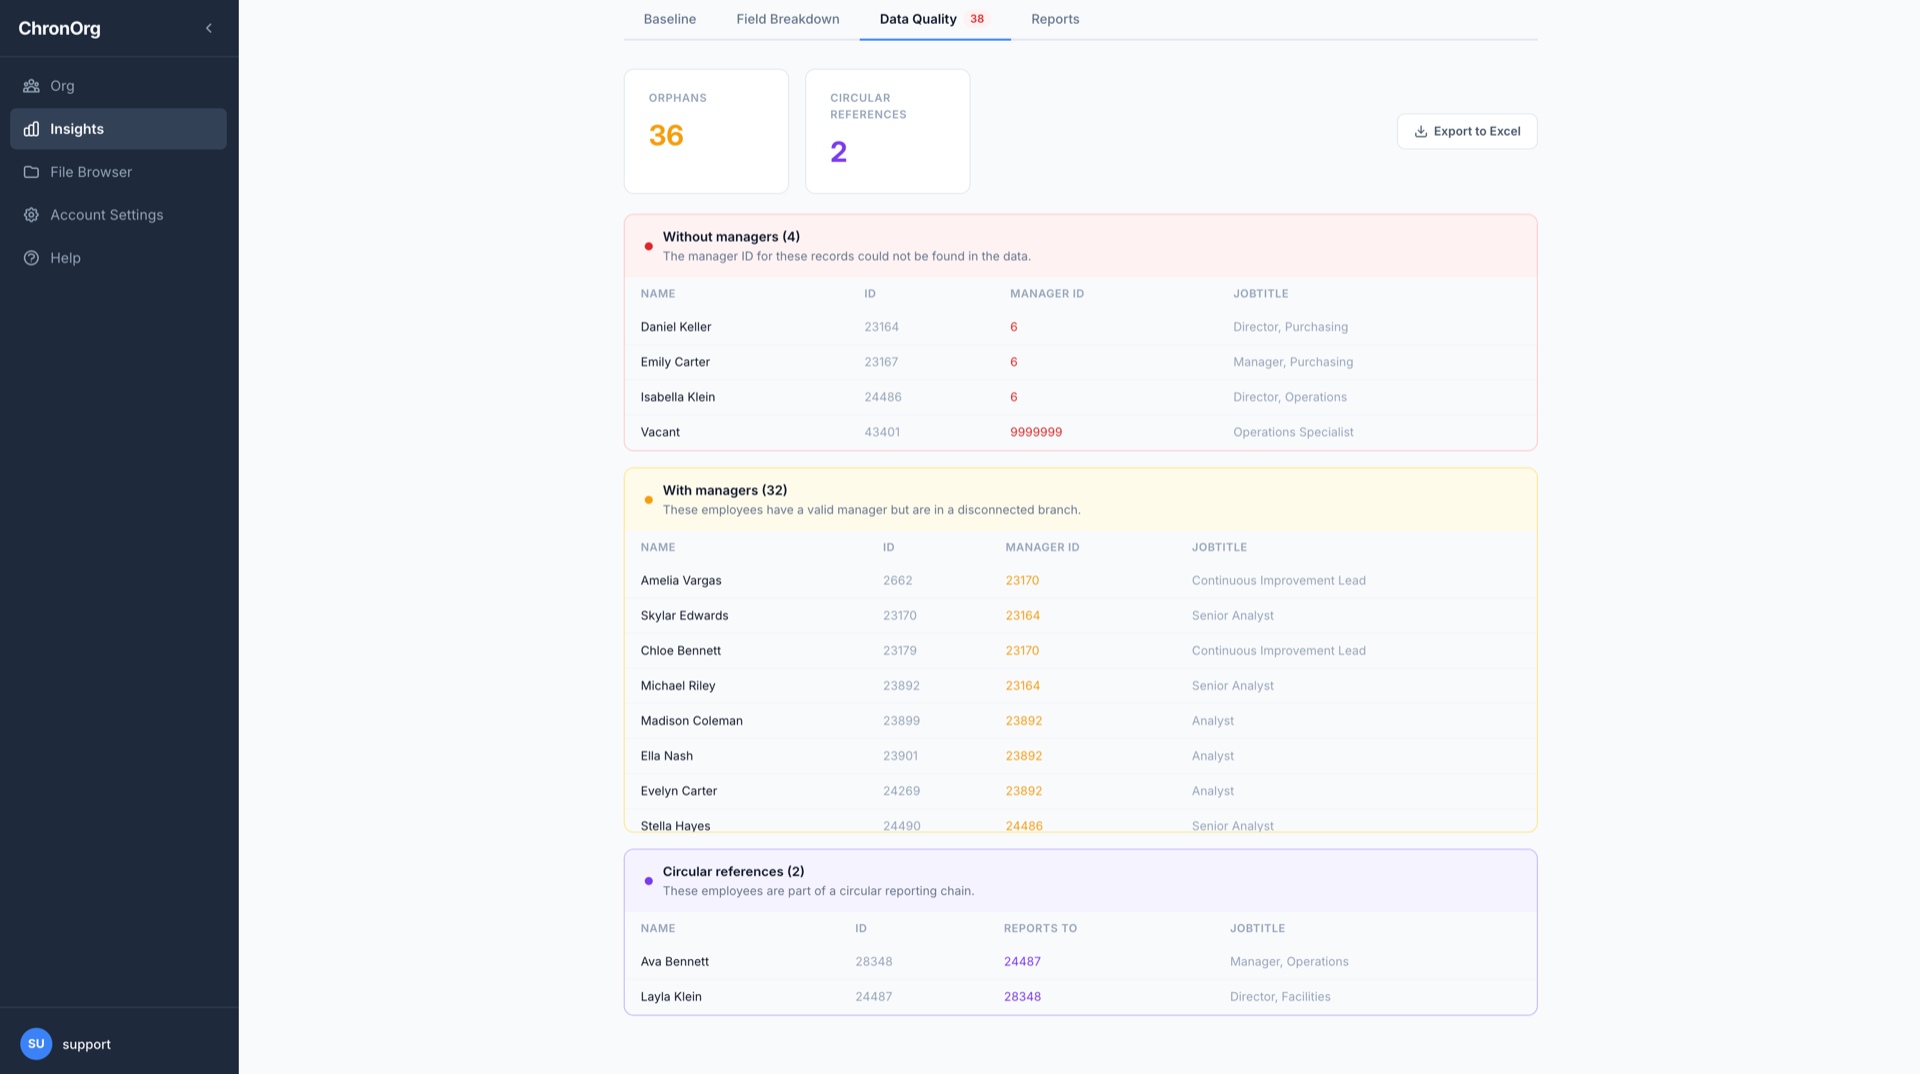Click the Vacant row name
This screenshot has height=1074, width=1920.
tap(659, 432)
